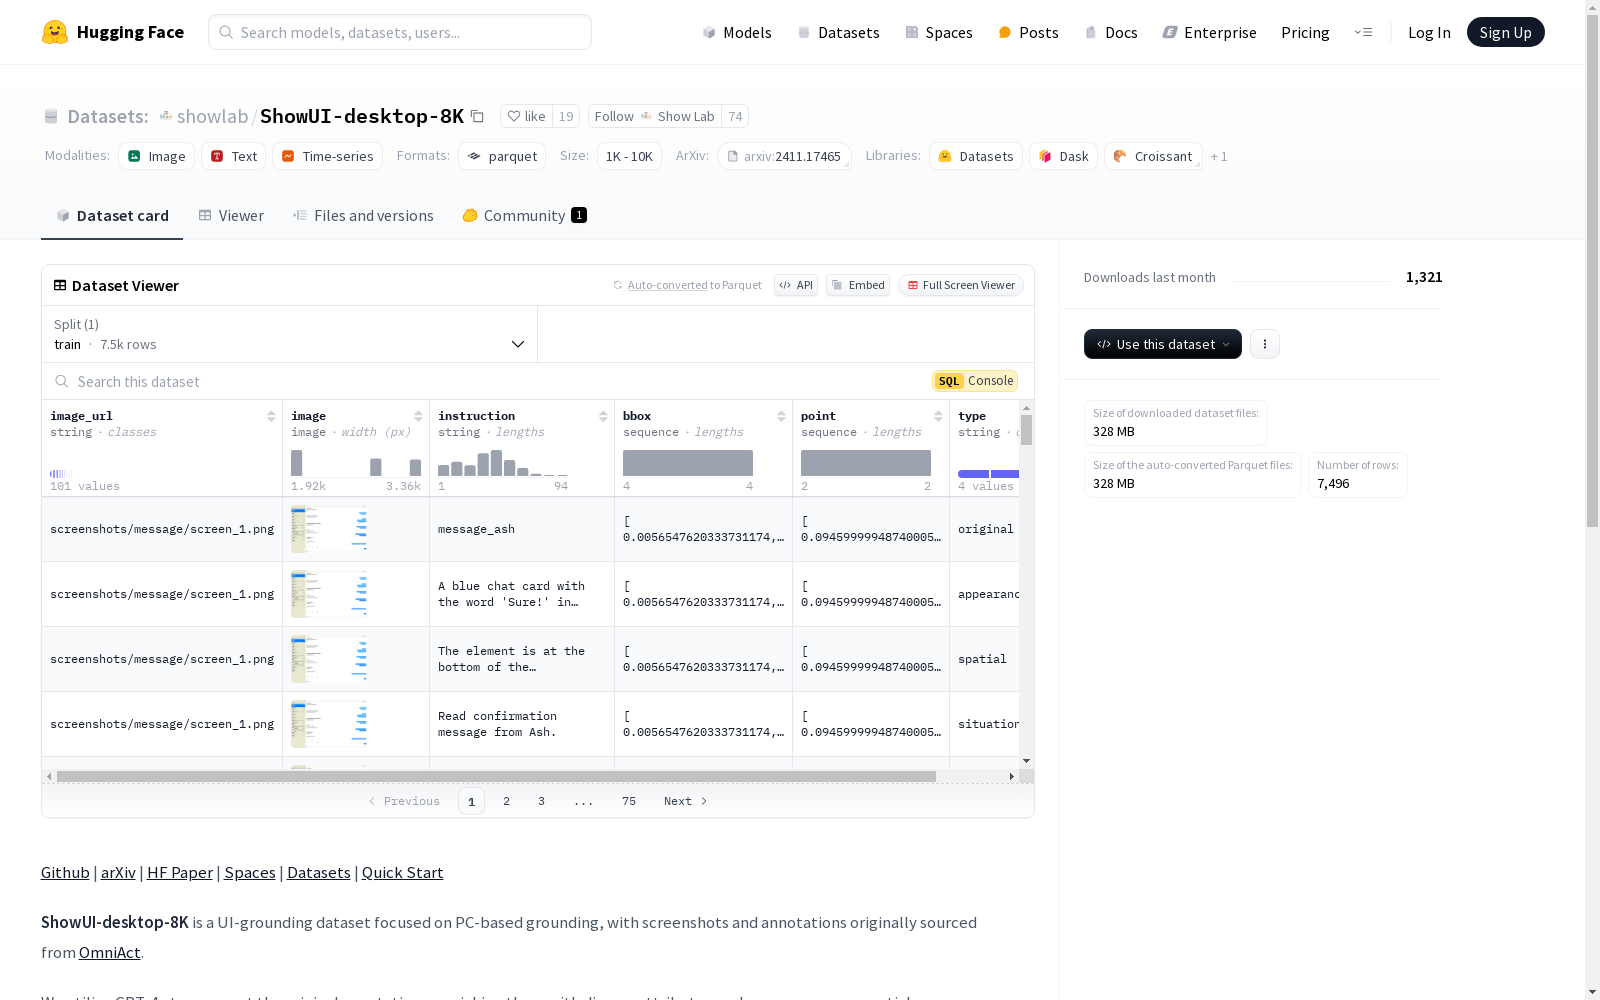Image resolution: width=1600 pixels, height=1000 pixels.
Task: Click the bbox lengths histogram bar
Action: coord(688,463)
